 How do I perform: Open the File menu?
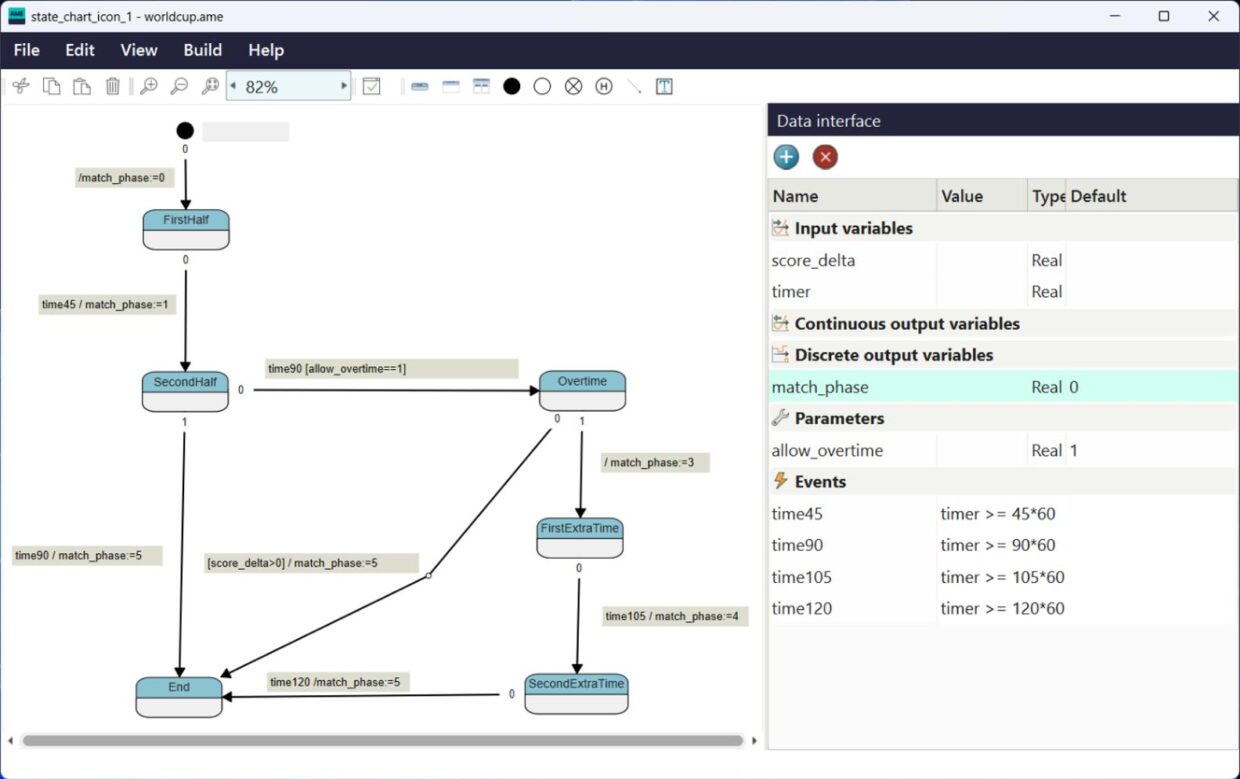[27, 50]
